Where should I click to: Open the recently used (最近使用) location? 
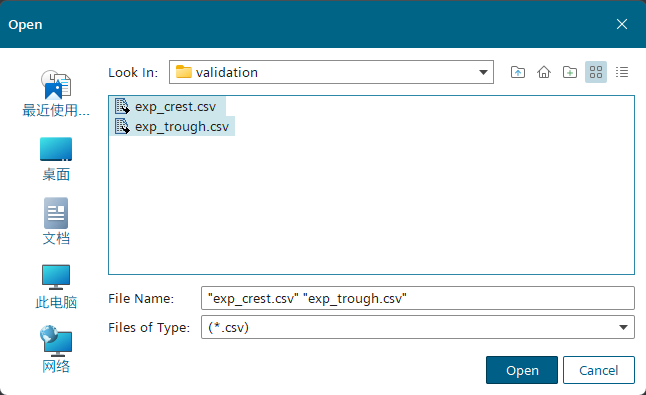tap(56, 94)
